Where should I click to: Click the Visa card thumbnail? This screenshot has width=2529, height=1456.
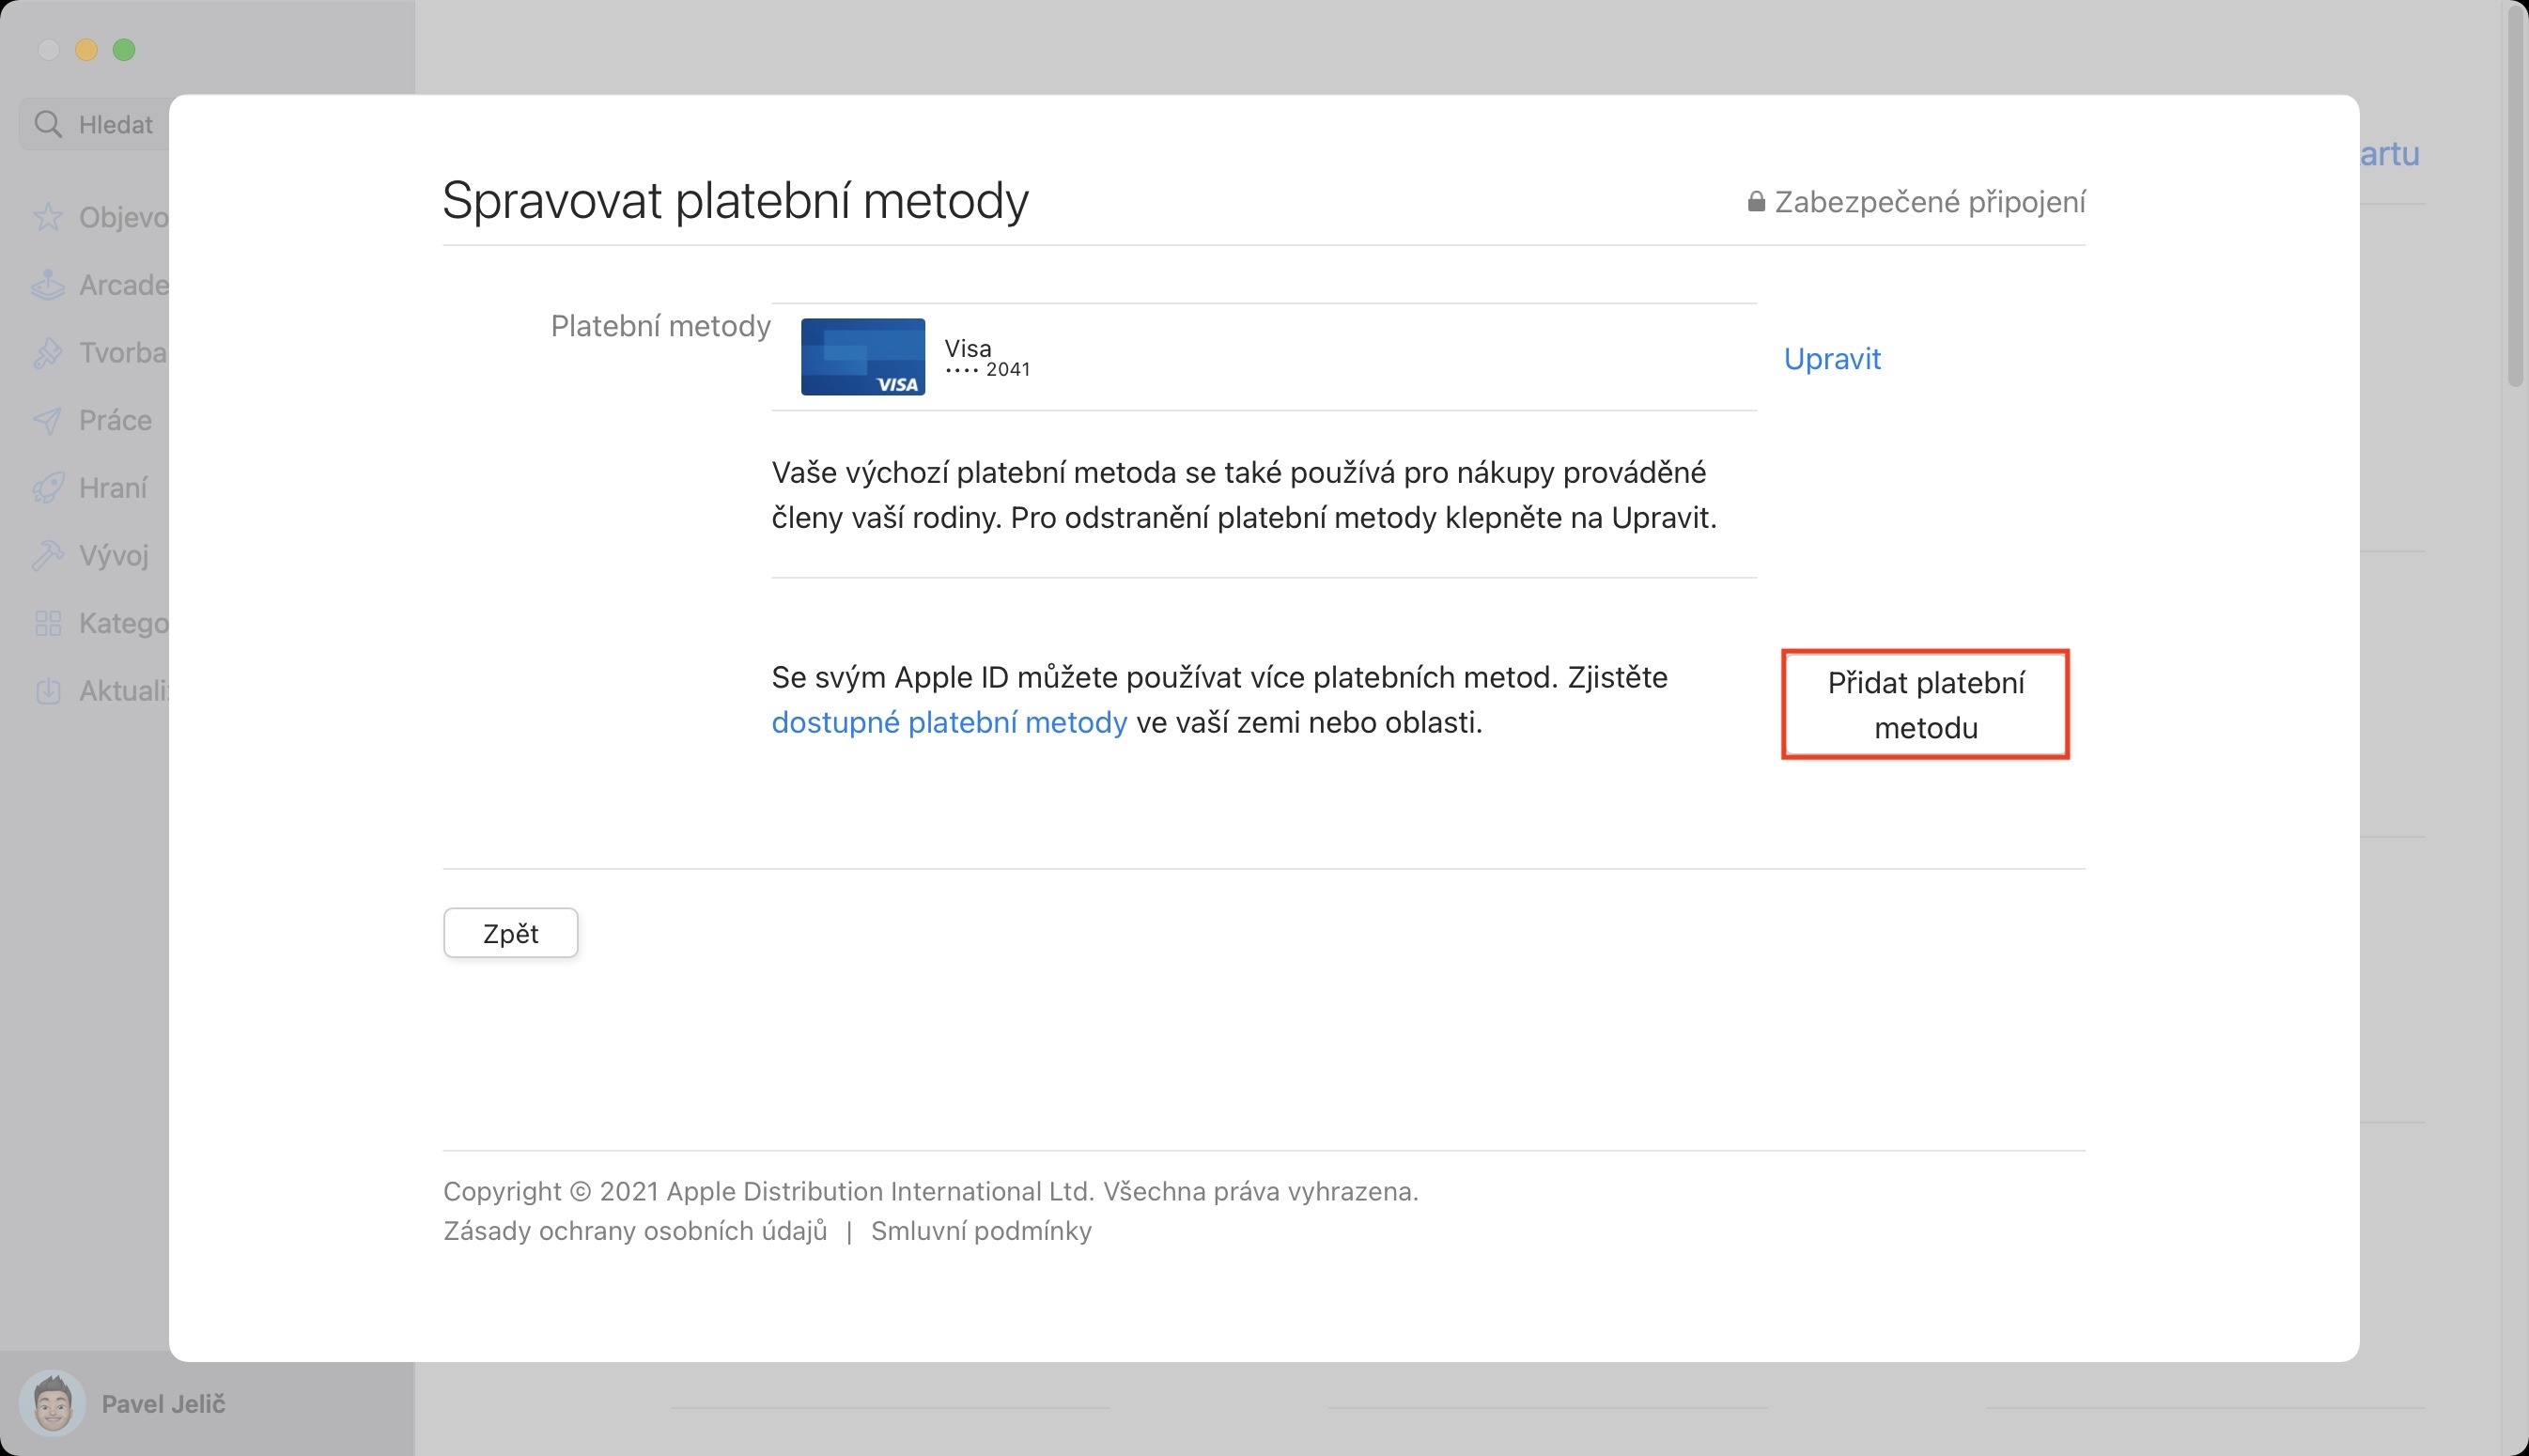pos(862,357)
